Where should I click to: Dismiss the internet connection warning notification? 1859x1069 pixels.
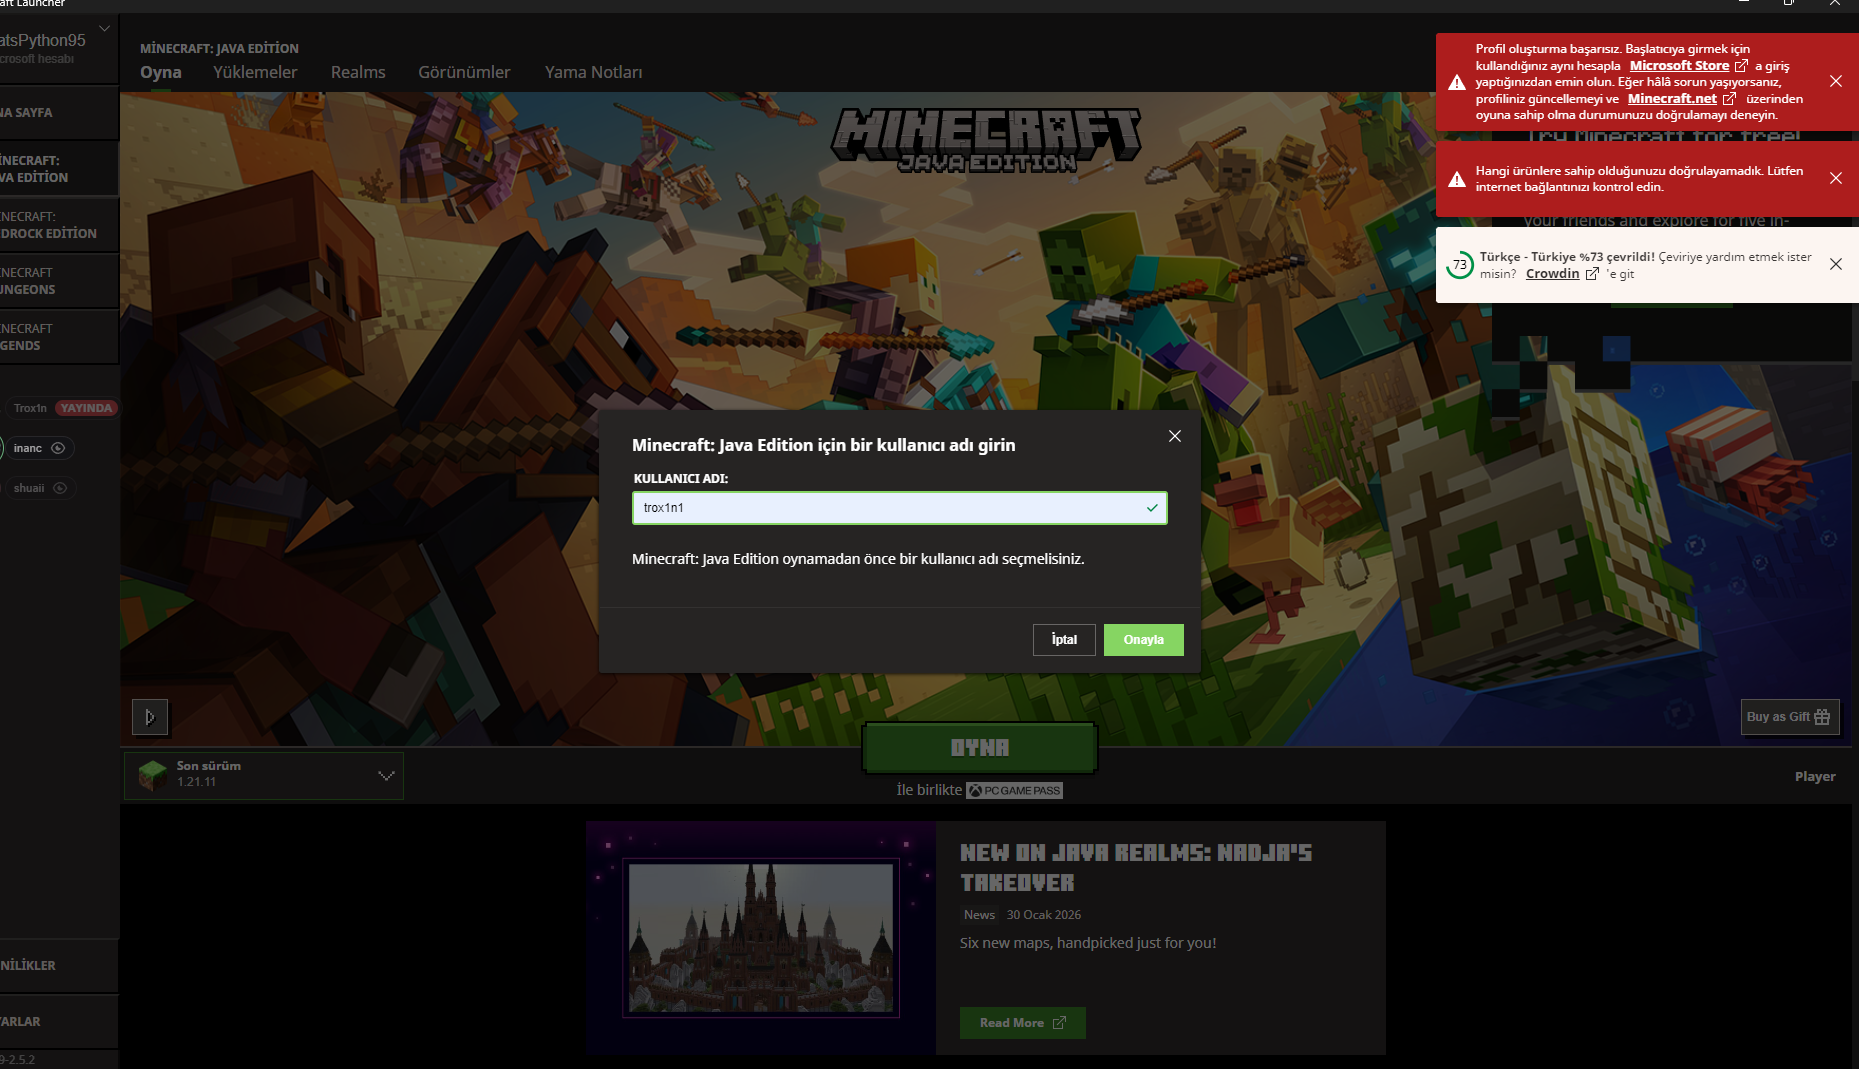pos(1835,178)
